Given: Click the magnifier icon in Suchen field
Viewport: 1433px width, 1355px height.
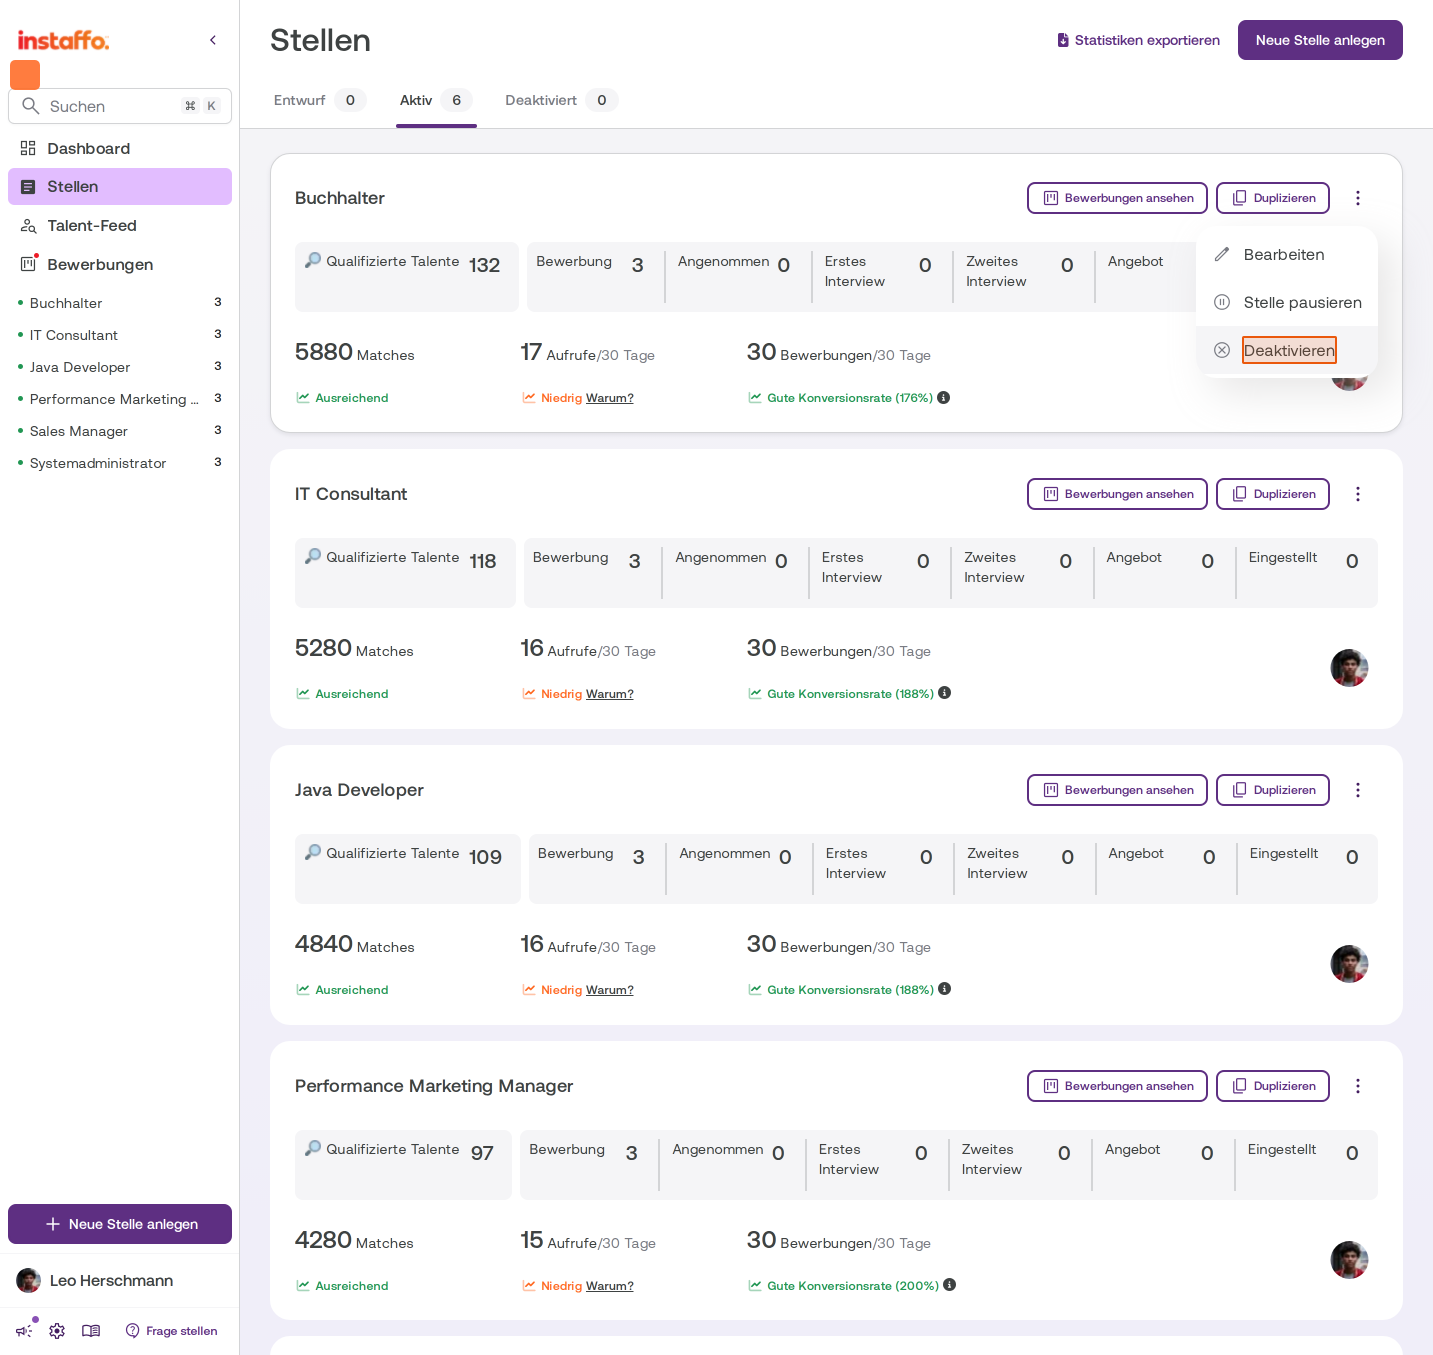Looking at the screenshot, I should [x=31, y=106].
